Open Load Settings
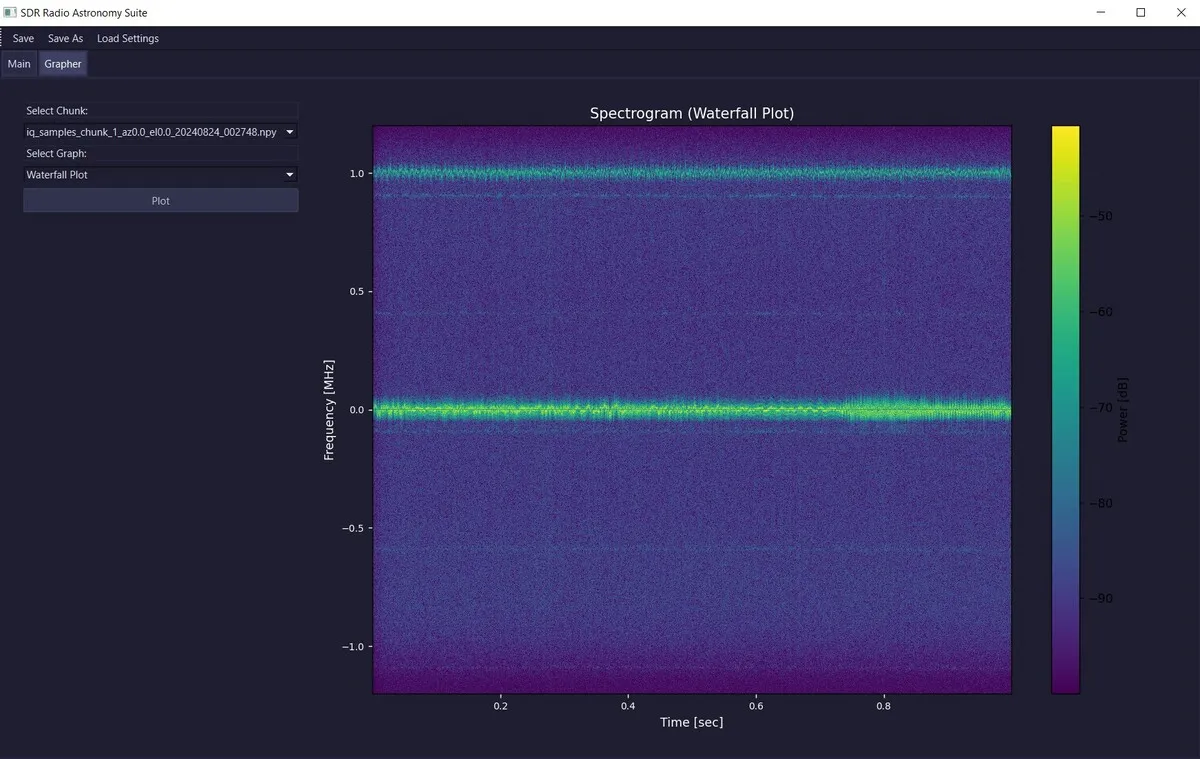 [128, 38]
